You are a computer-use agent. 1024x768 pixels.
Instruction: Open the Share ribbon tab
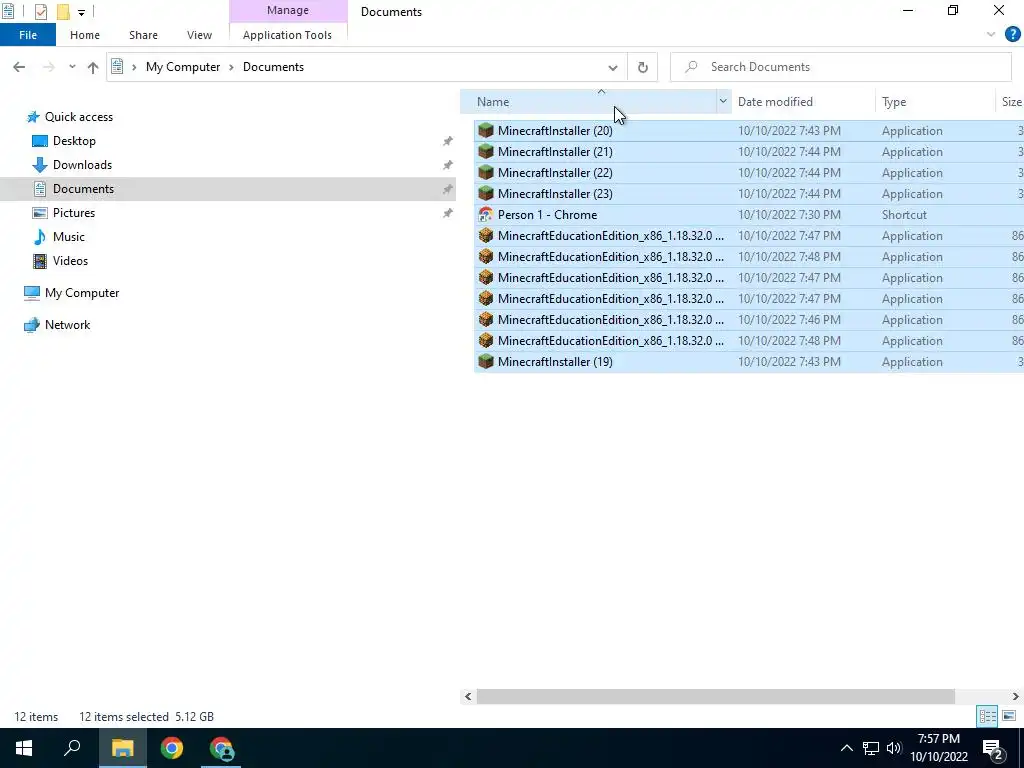coord(143,35)
